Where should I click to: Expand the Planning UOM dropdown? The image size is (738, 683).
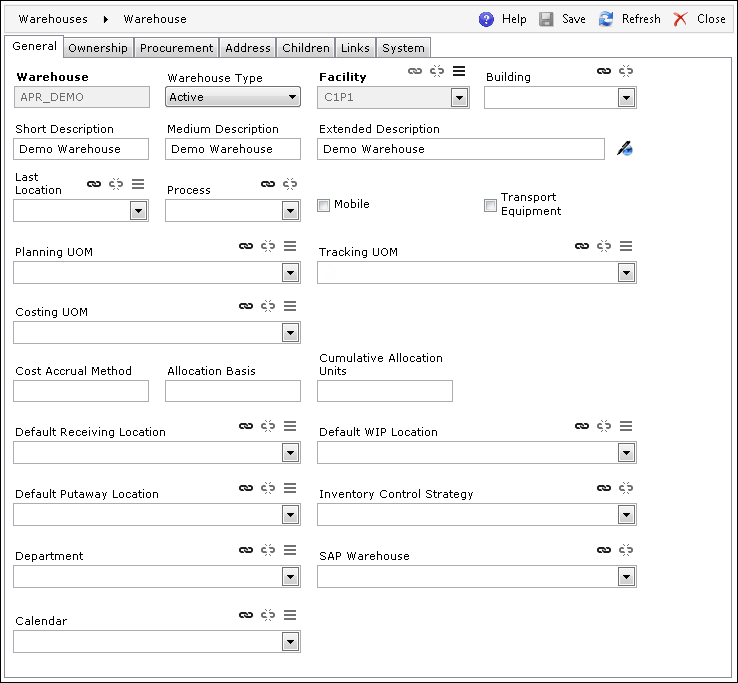[290, 273]
